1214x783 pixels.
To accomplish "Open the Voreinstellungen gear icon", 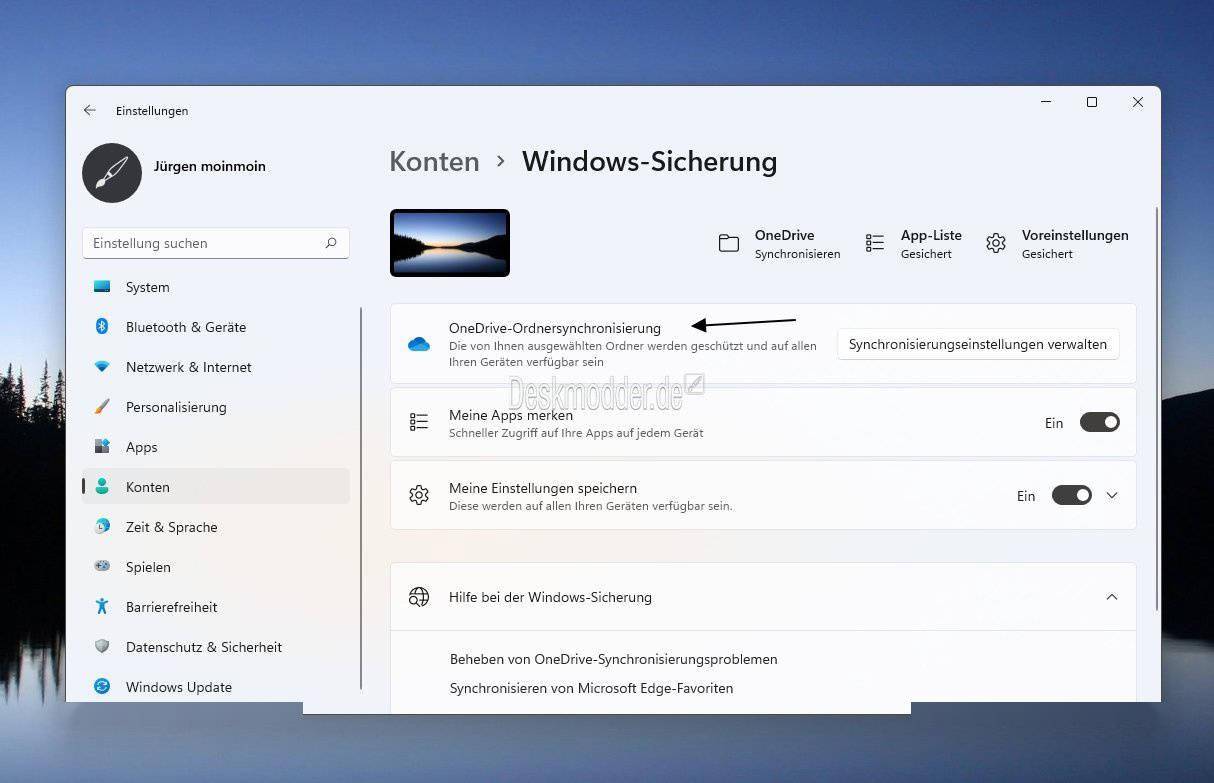I will (x=995, y=243).
